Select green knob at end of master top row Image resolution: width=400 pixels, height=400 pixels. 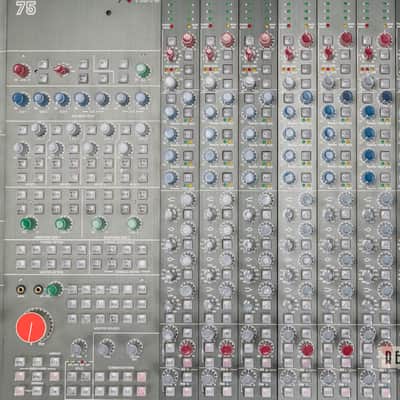[x=143, y=70]
